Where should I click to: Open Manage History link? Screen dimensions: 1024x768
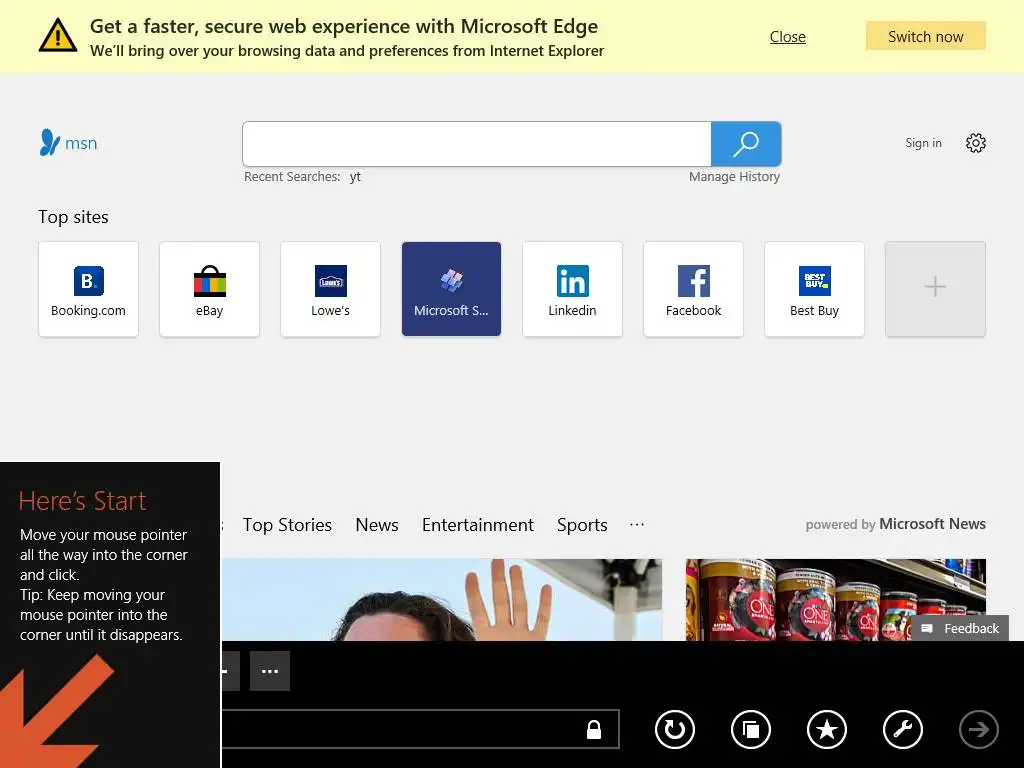(734, 176)
